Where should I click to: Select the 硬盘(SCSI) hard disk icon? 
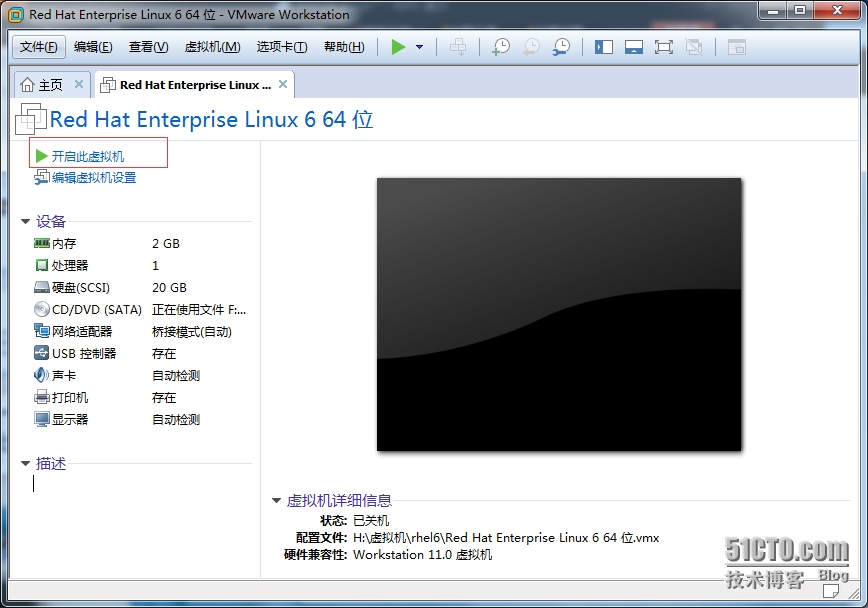(42, 287)
